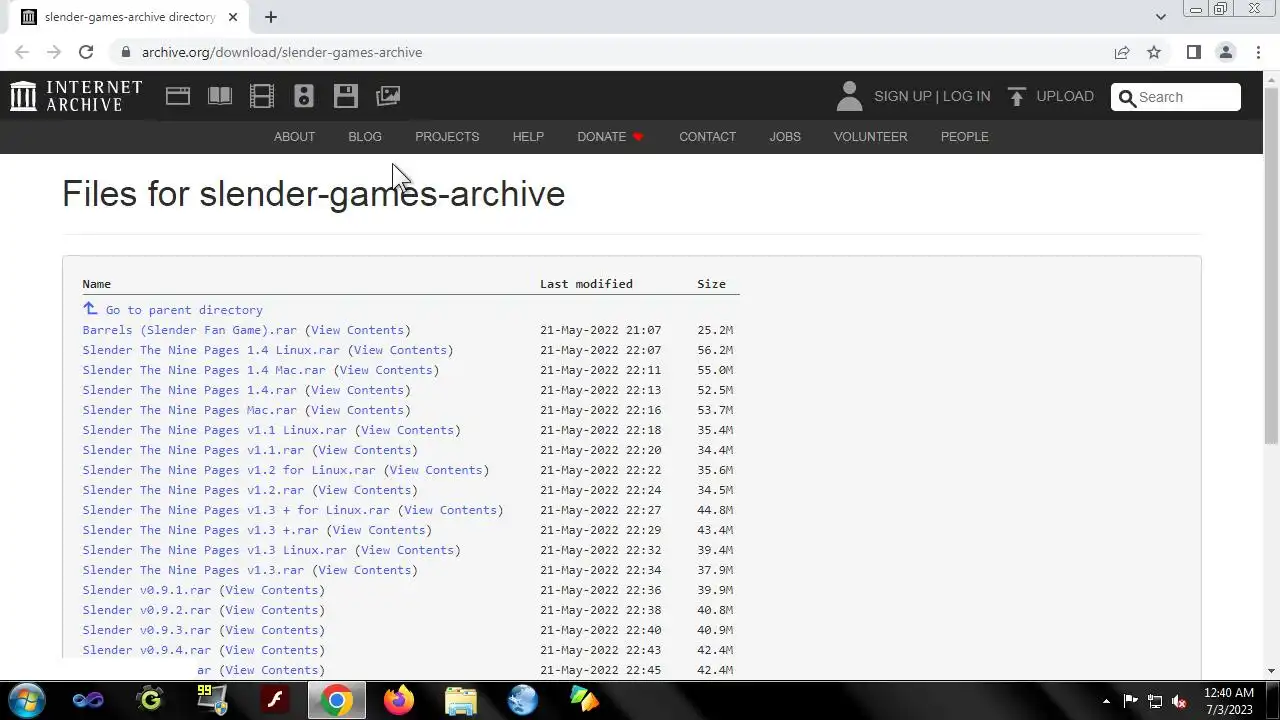Open the JOBS menu item
The image size is (1280, 720).
(785, 137)
